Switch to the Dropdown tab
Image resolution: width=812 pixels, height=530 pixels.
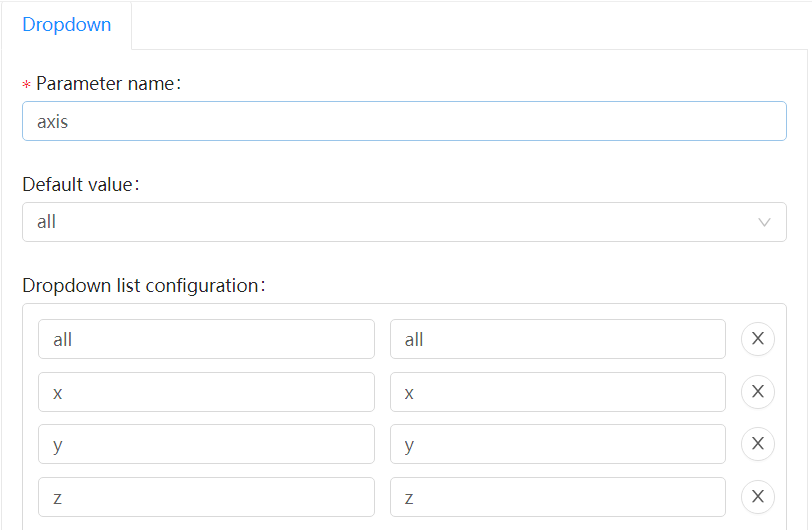click(67, 25)
